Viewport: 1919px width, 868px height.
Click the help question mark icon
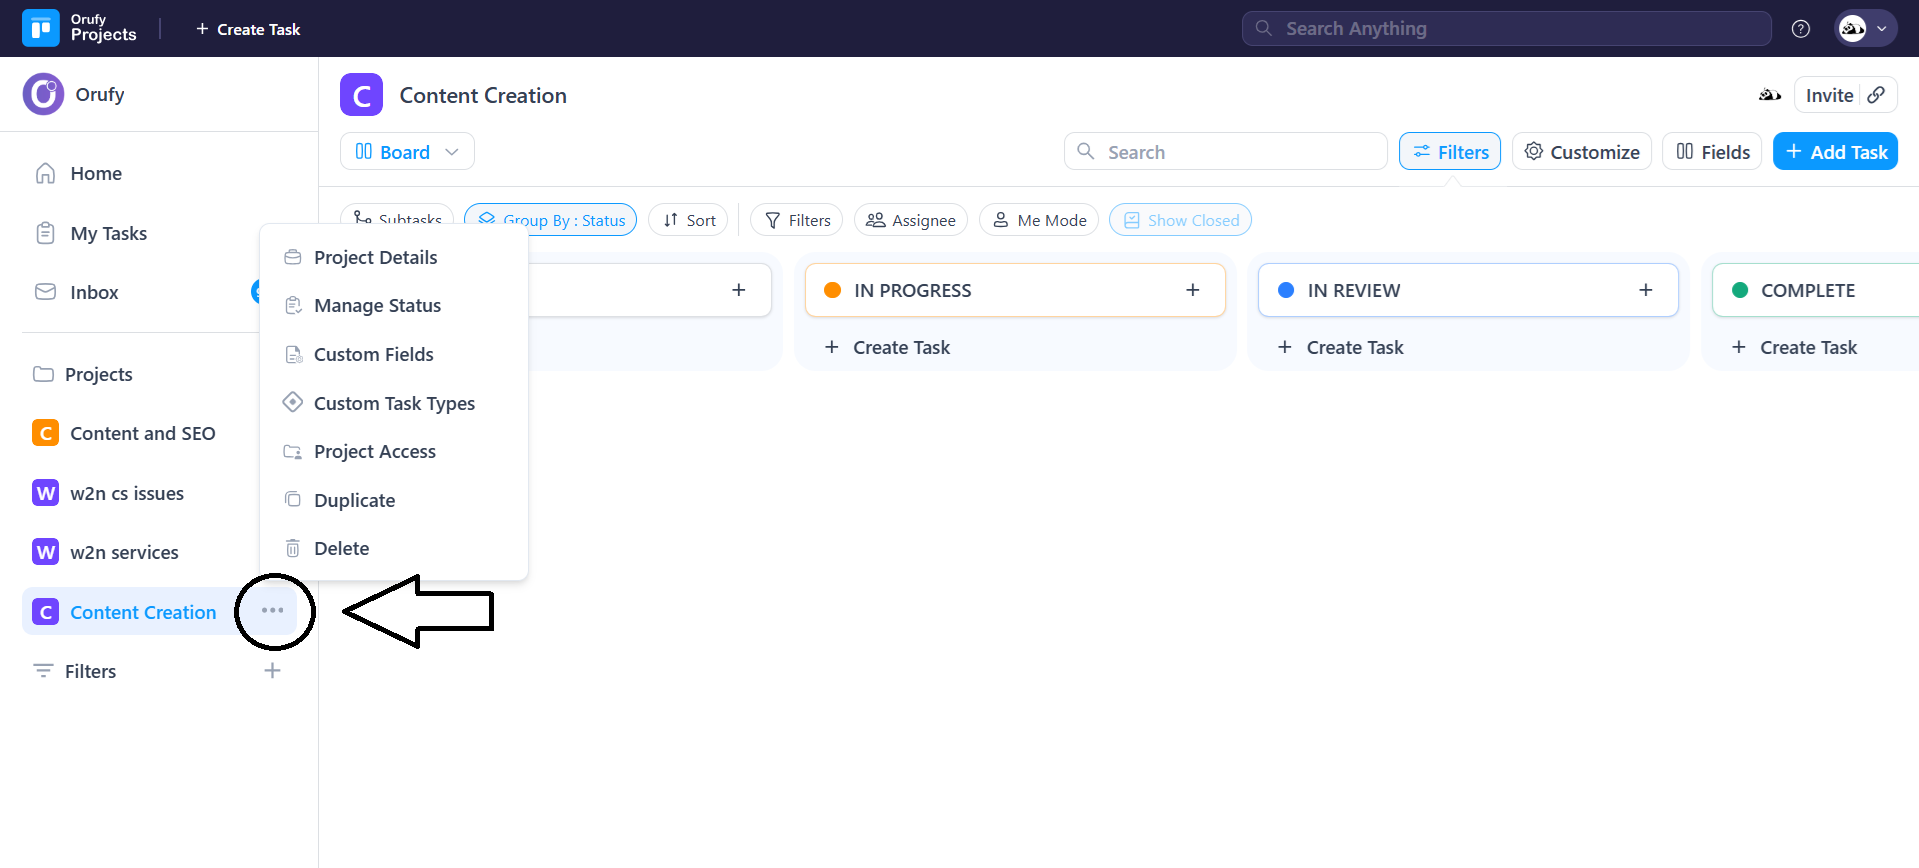(x=1800, y=29)
